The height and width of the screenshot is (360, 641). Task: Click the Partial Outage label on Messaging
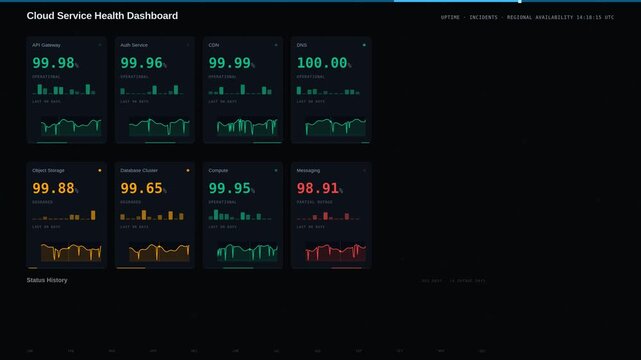pos(314,202)
